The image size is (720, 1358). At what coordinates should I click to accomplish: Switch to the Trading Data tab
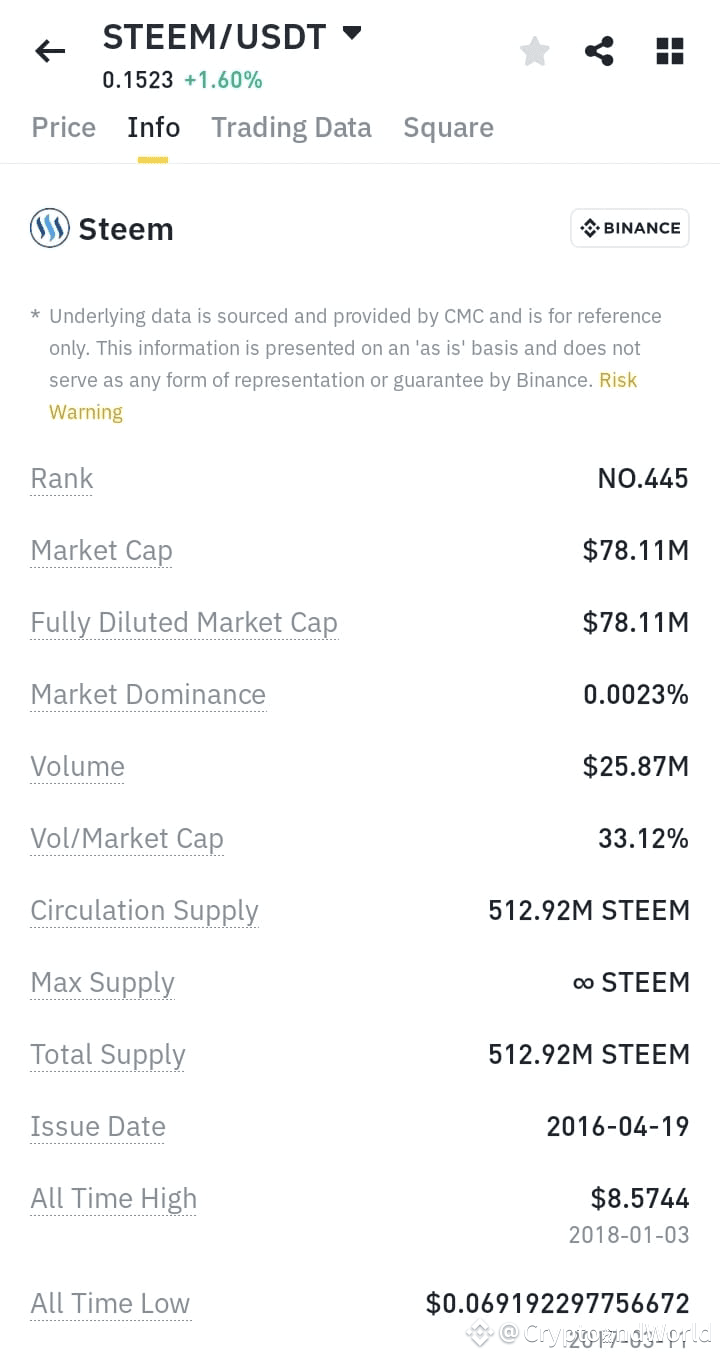(291, 127)
